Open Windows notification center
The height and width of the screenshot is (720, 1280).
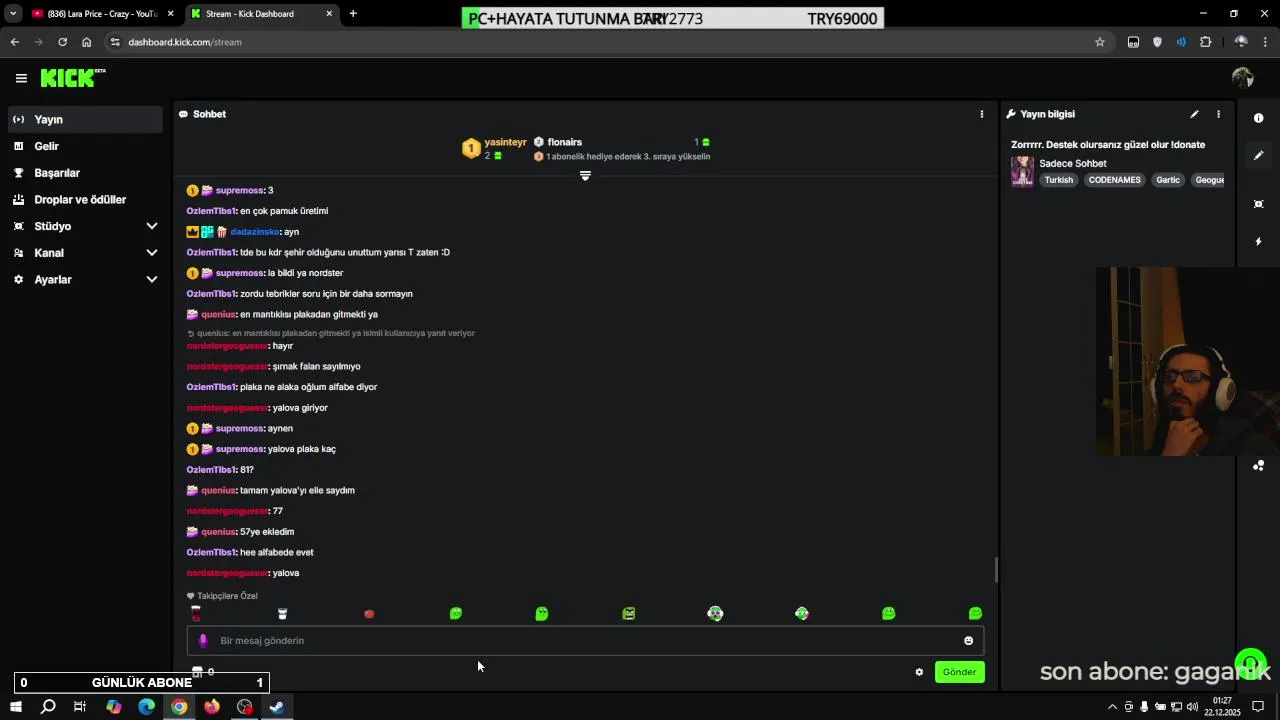pyautogui.click(x=1259, y=707)
